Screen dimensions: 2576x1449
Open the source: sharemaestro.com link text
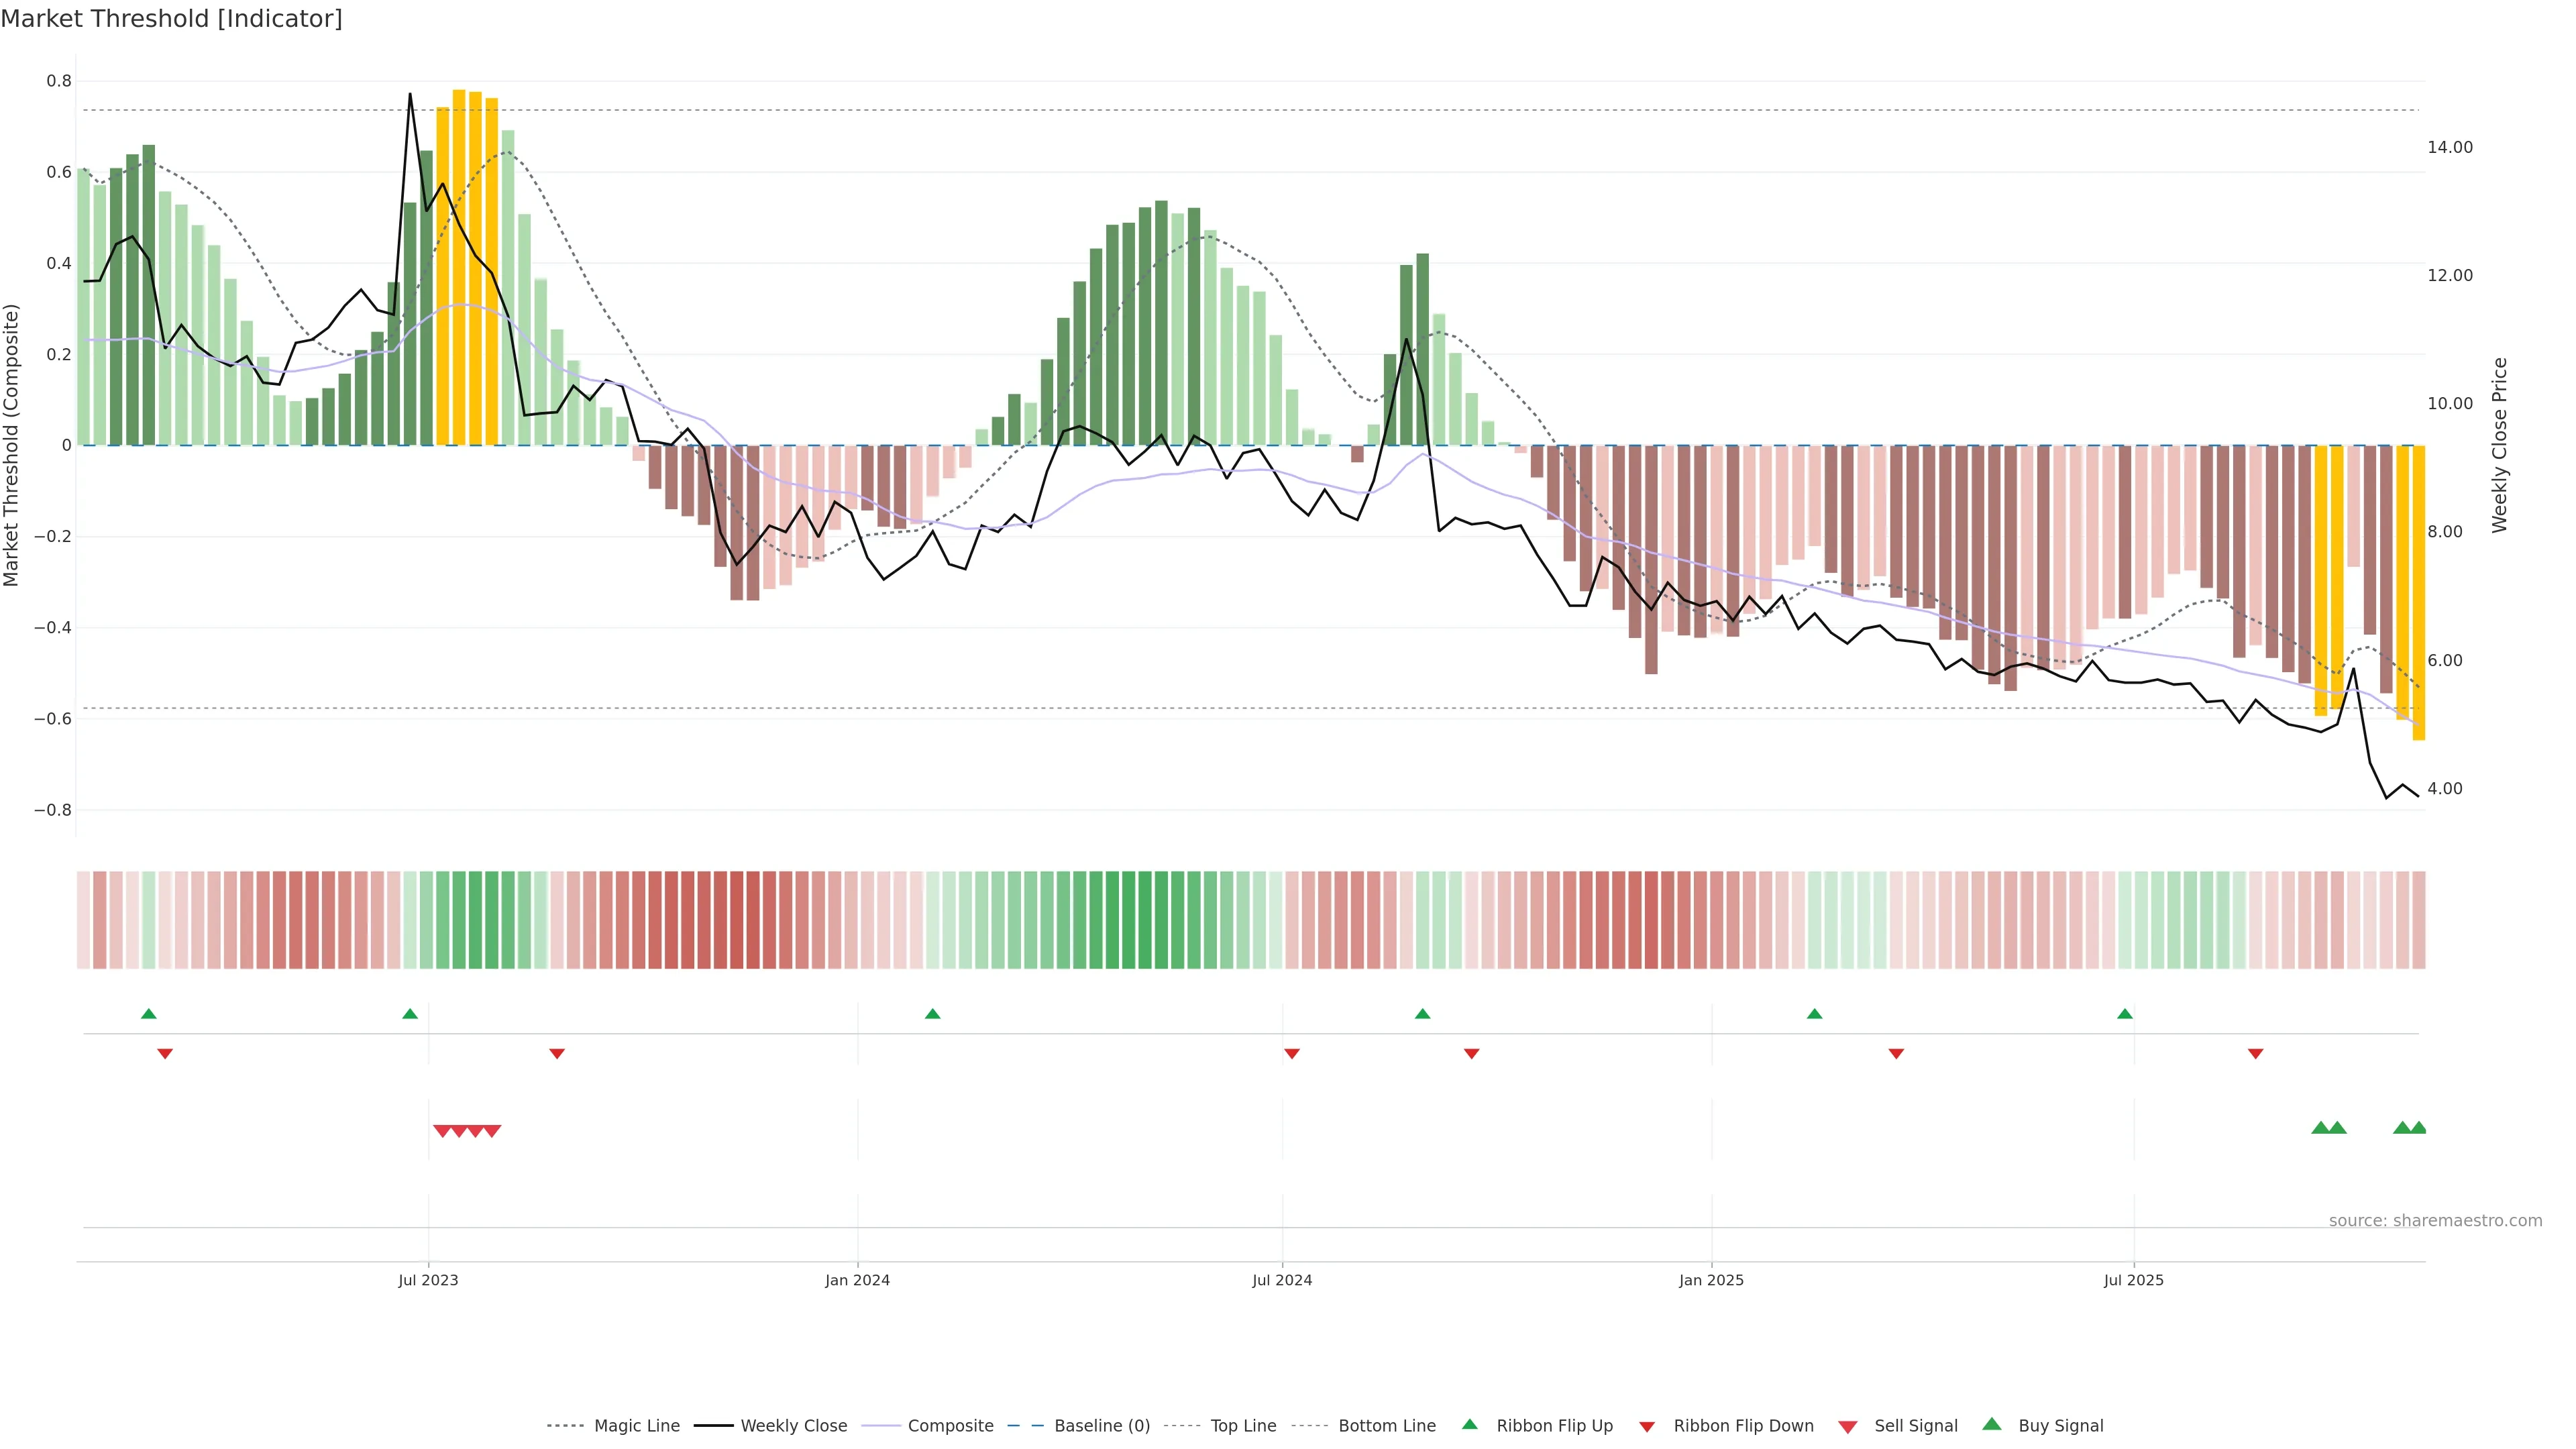pos(2435,1221)
